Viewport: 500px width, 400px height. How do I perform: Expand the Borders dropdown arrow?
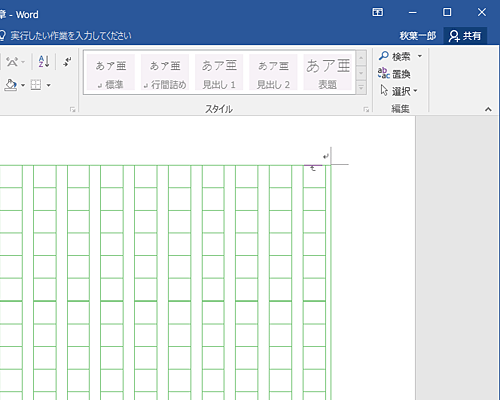pos(49,86)
